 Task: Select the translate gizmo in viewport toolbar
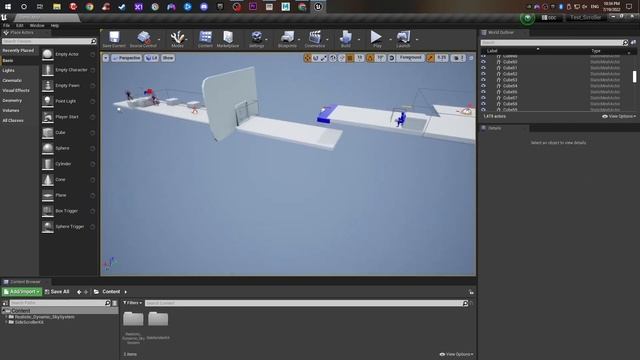(307, 58)
